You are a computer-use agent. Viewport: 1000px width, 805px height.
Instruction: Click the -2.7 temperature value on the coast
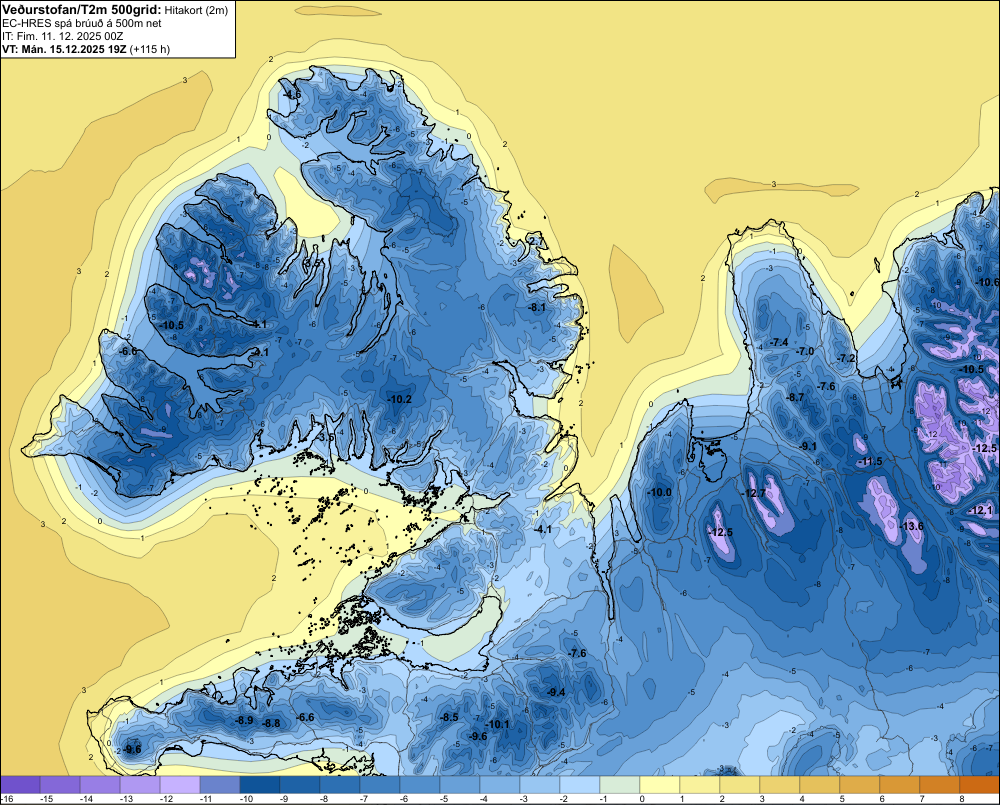[x=534, y=241]
